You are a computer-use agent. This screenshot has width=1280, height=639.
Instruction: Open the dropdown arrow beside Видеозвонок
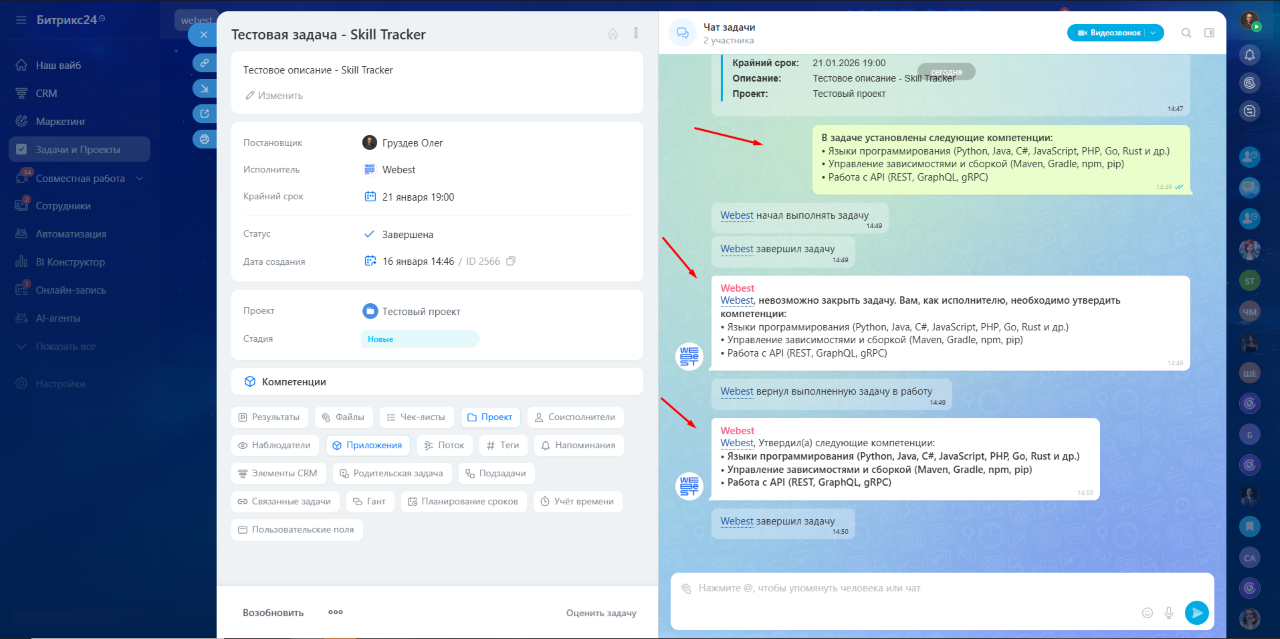click(1154, 33)
